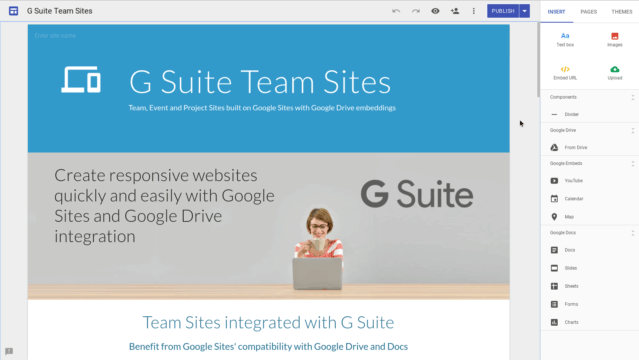Switch to the Themes tab

[621, 12]
